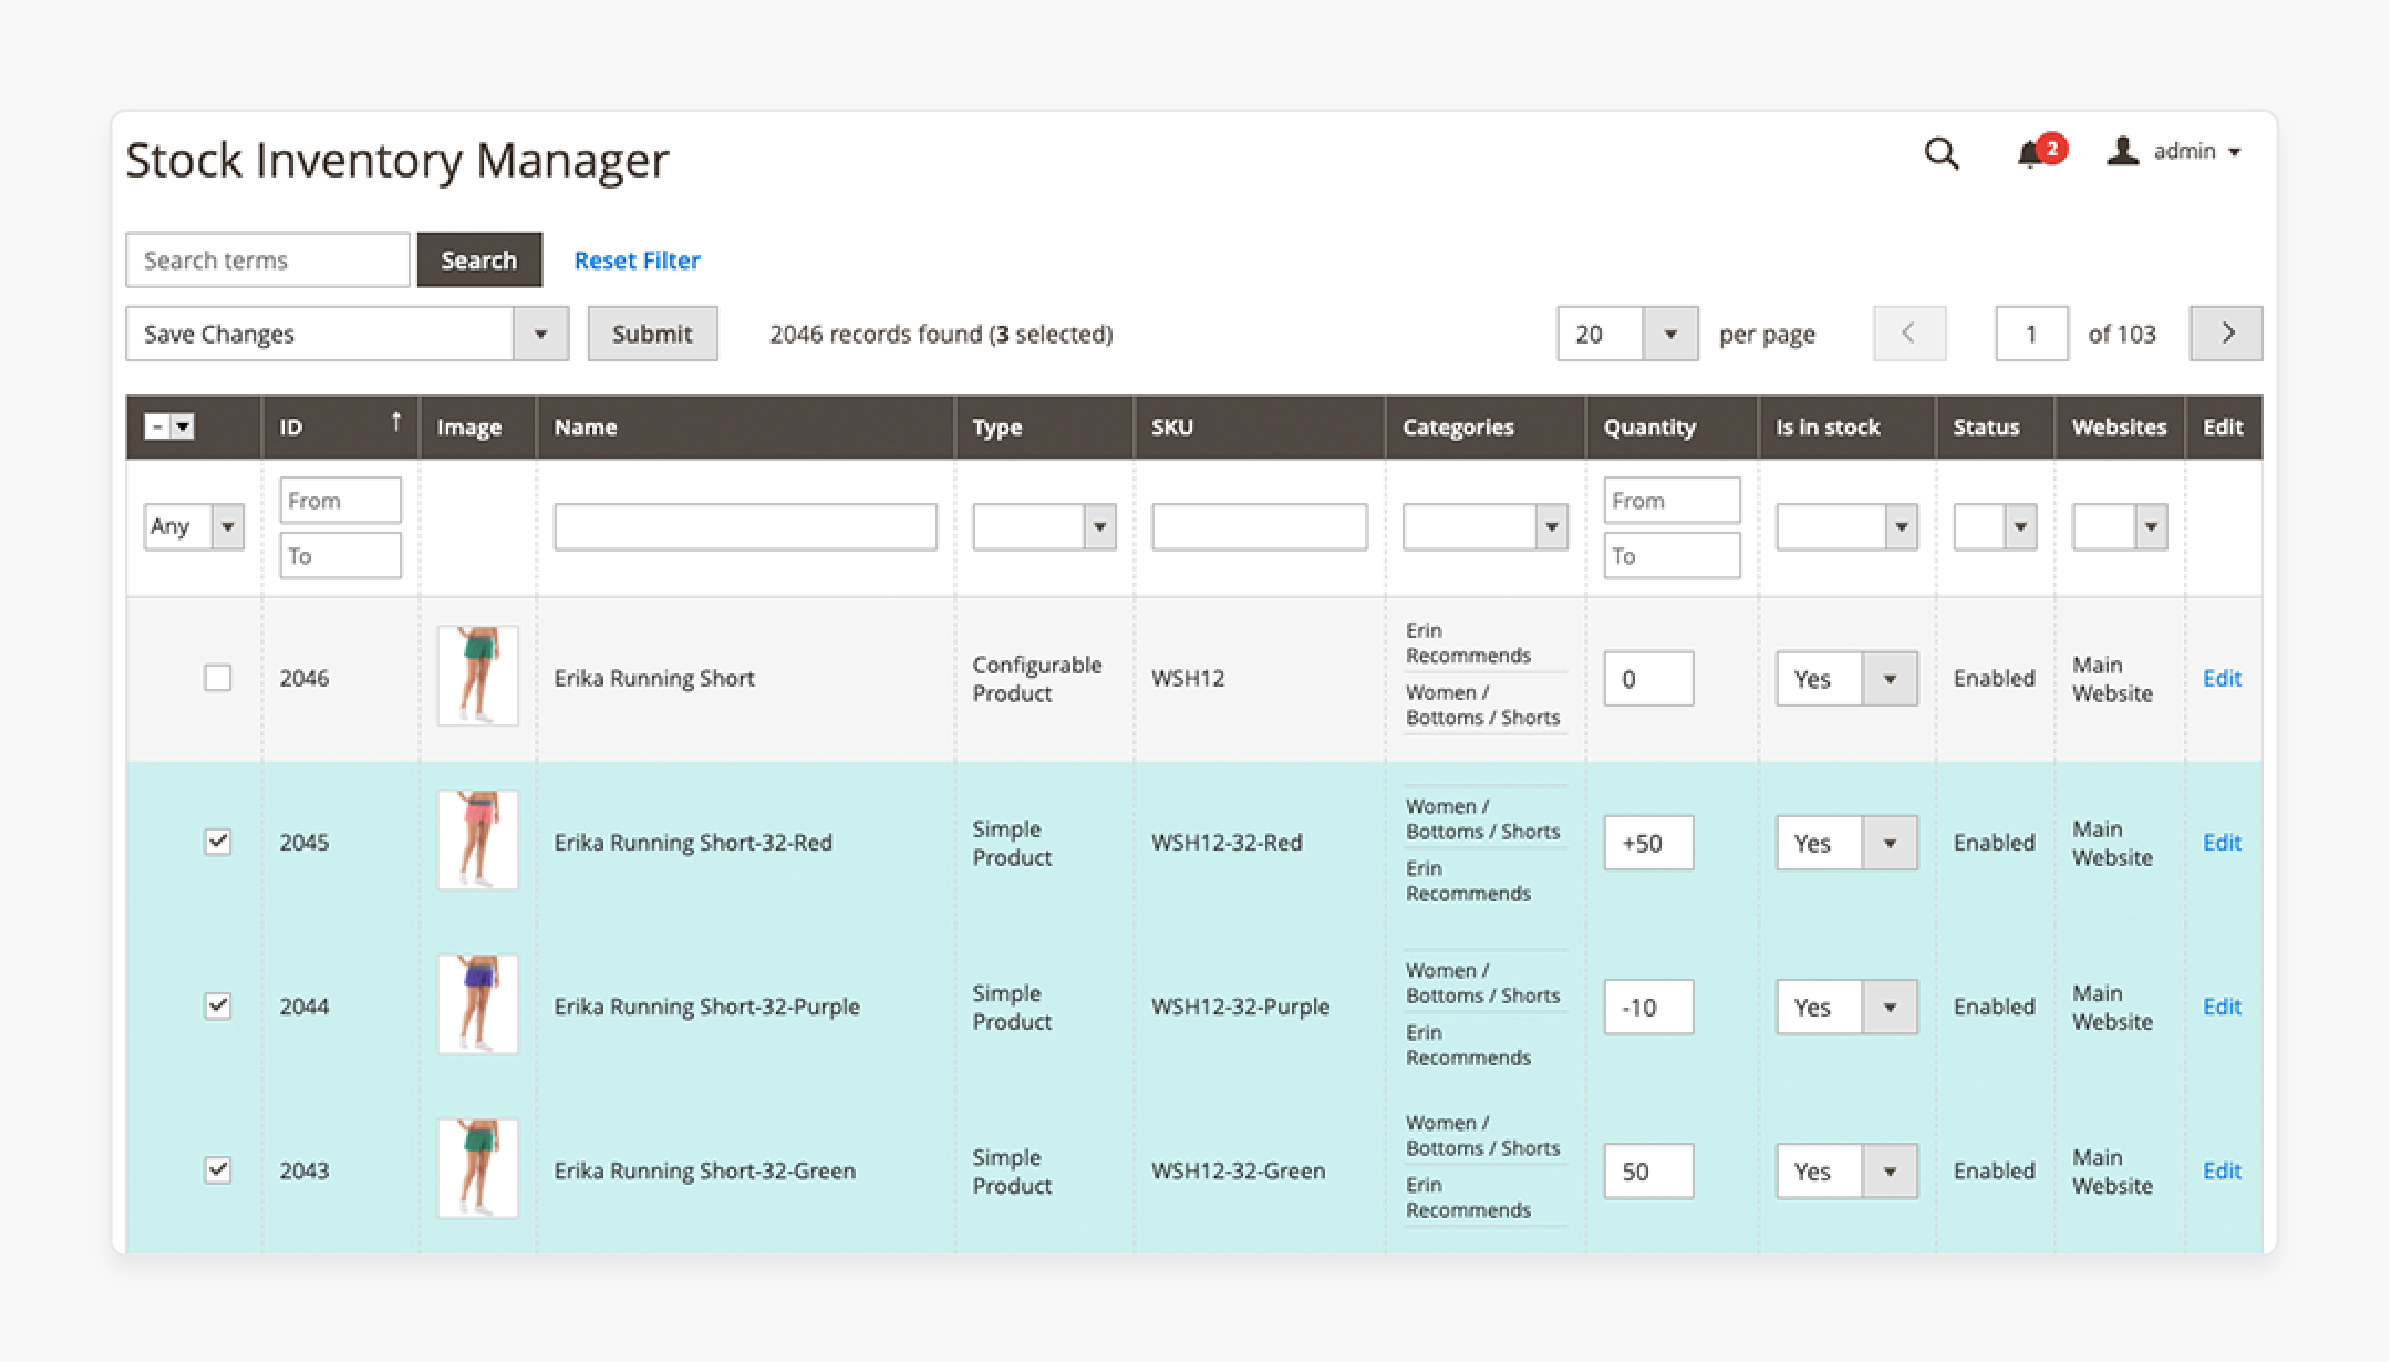Click the current page number field
This screenshot has height=1362, width=2389.
(x=2031, y=334)
